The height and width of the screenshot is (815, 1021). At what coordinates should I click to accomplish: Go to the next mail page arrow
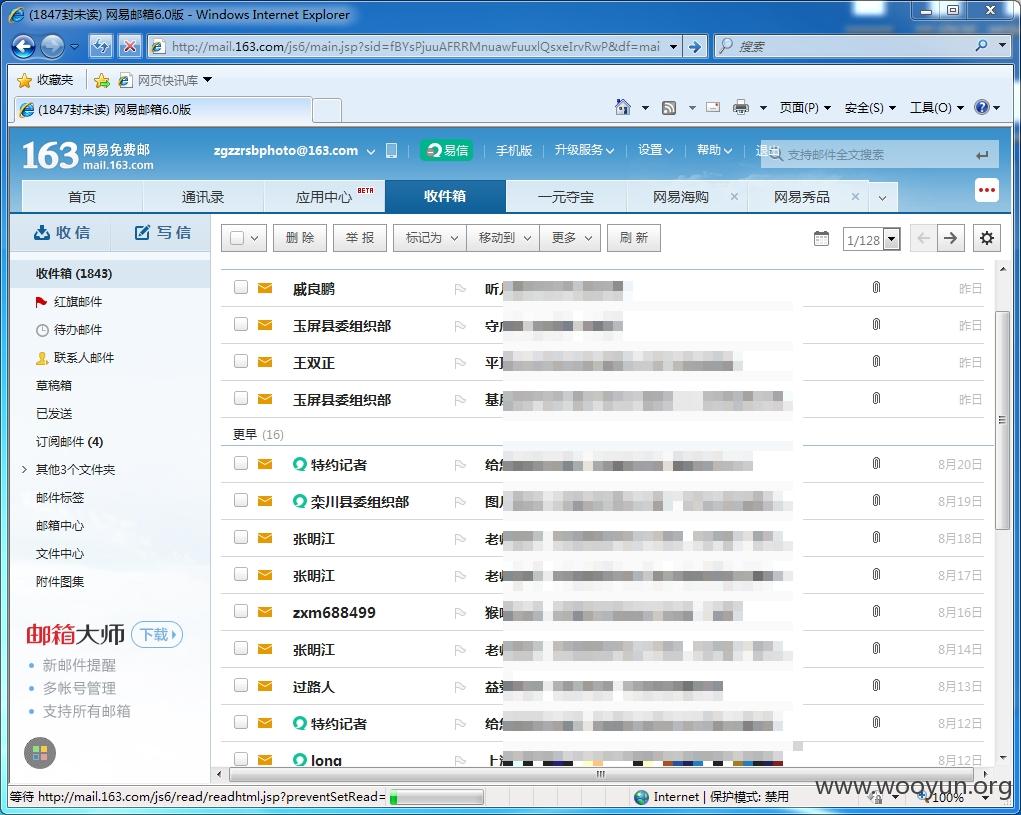[x=951, y=238]
